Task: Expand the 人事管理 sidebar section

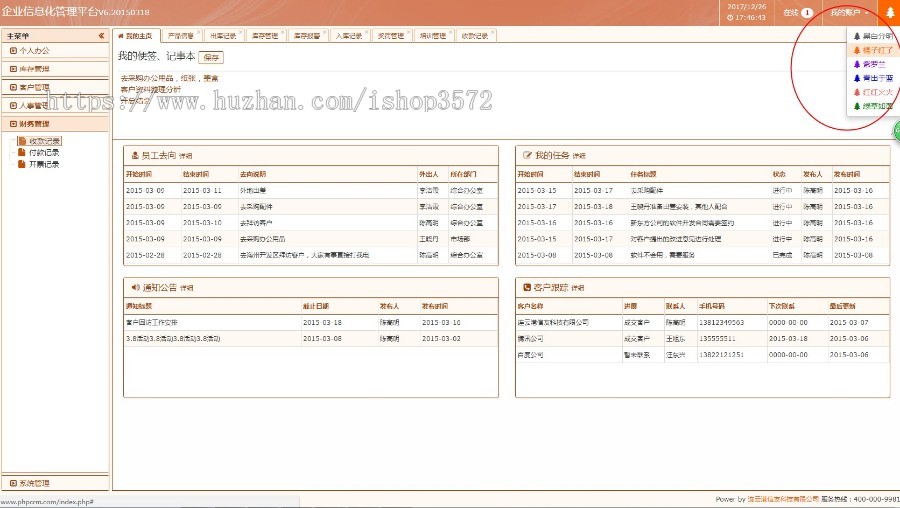Action: pyautogui.click(x=55, y=106)
